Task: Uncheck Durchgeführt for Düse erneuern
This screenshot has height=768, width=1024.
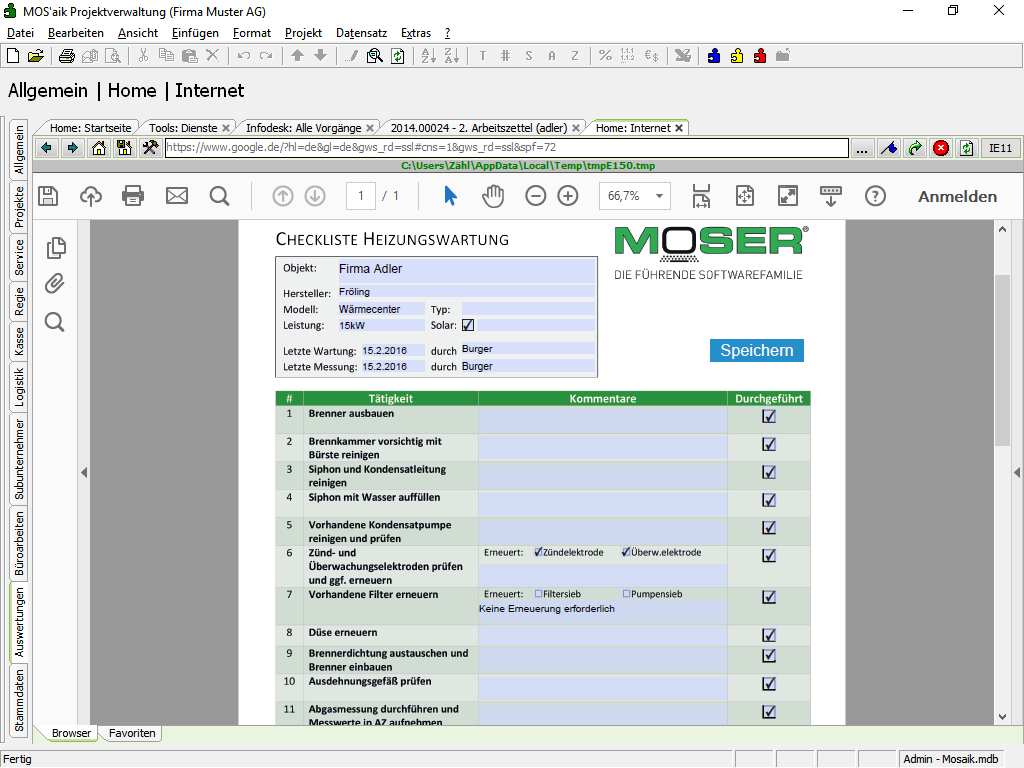Action: click(769, 635)
